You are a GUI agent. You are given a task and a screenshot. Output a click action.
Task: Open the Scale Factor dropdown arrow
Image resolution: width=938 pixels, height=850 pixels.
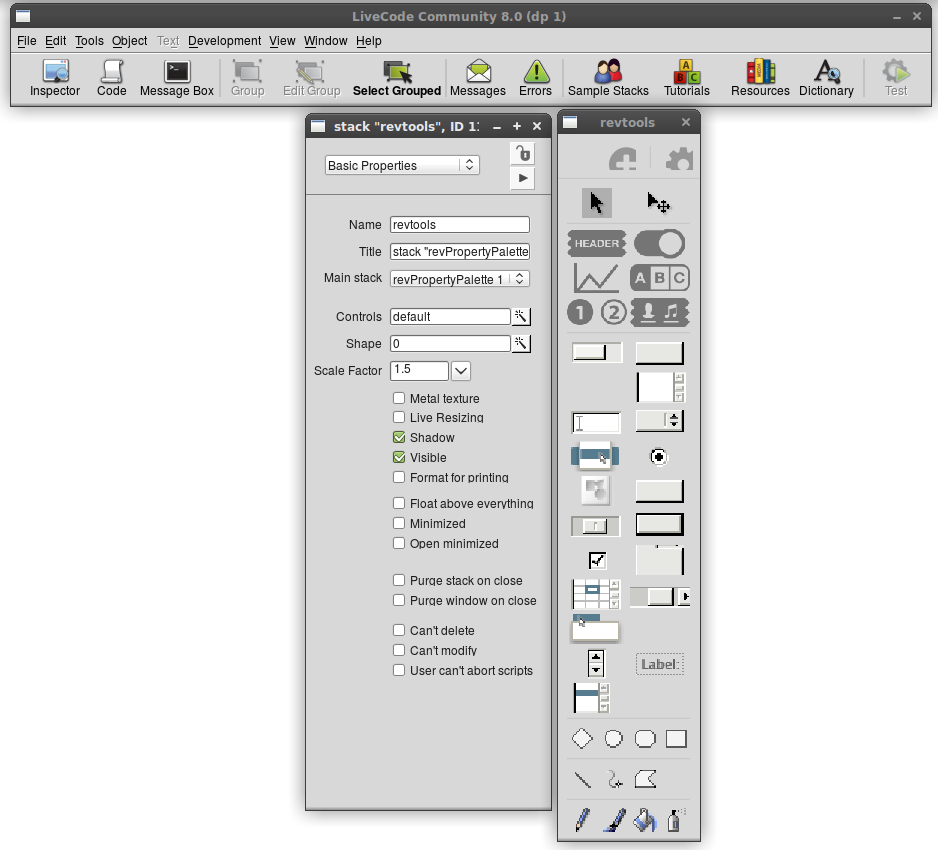click(460, 371)
